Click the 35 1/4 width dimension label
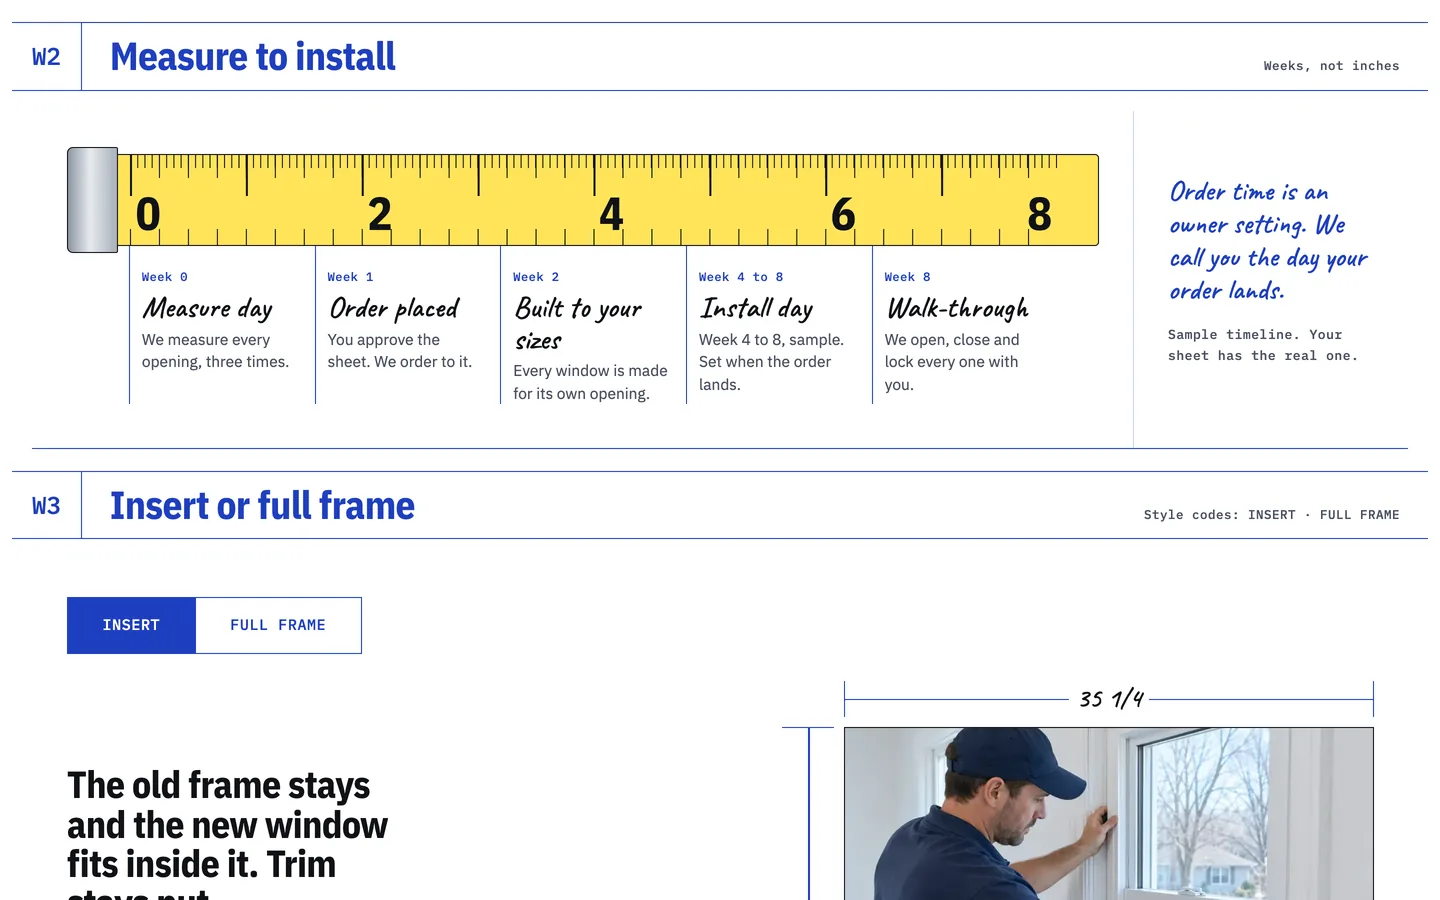Image resolution: width=1440 pixels, height=900 pixels. tap(1110, 699)
